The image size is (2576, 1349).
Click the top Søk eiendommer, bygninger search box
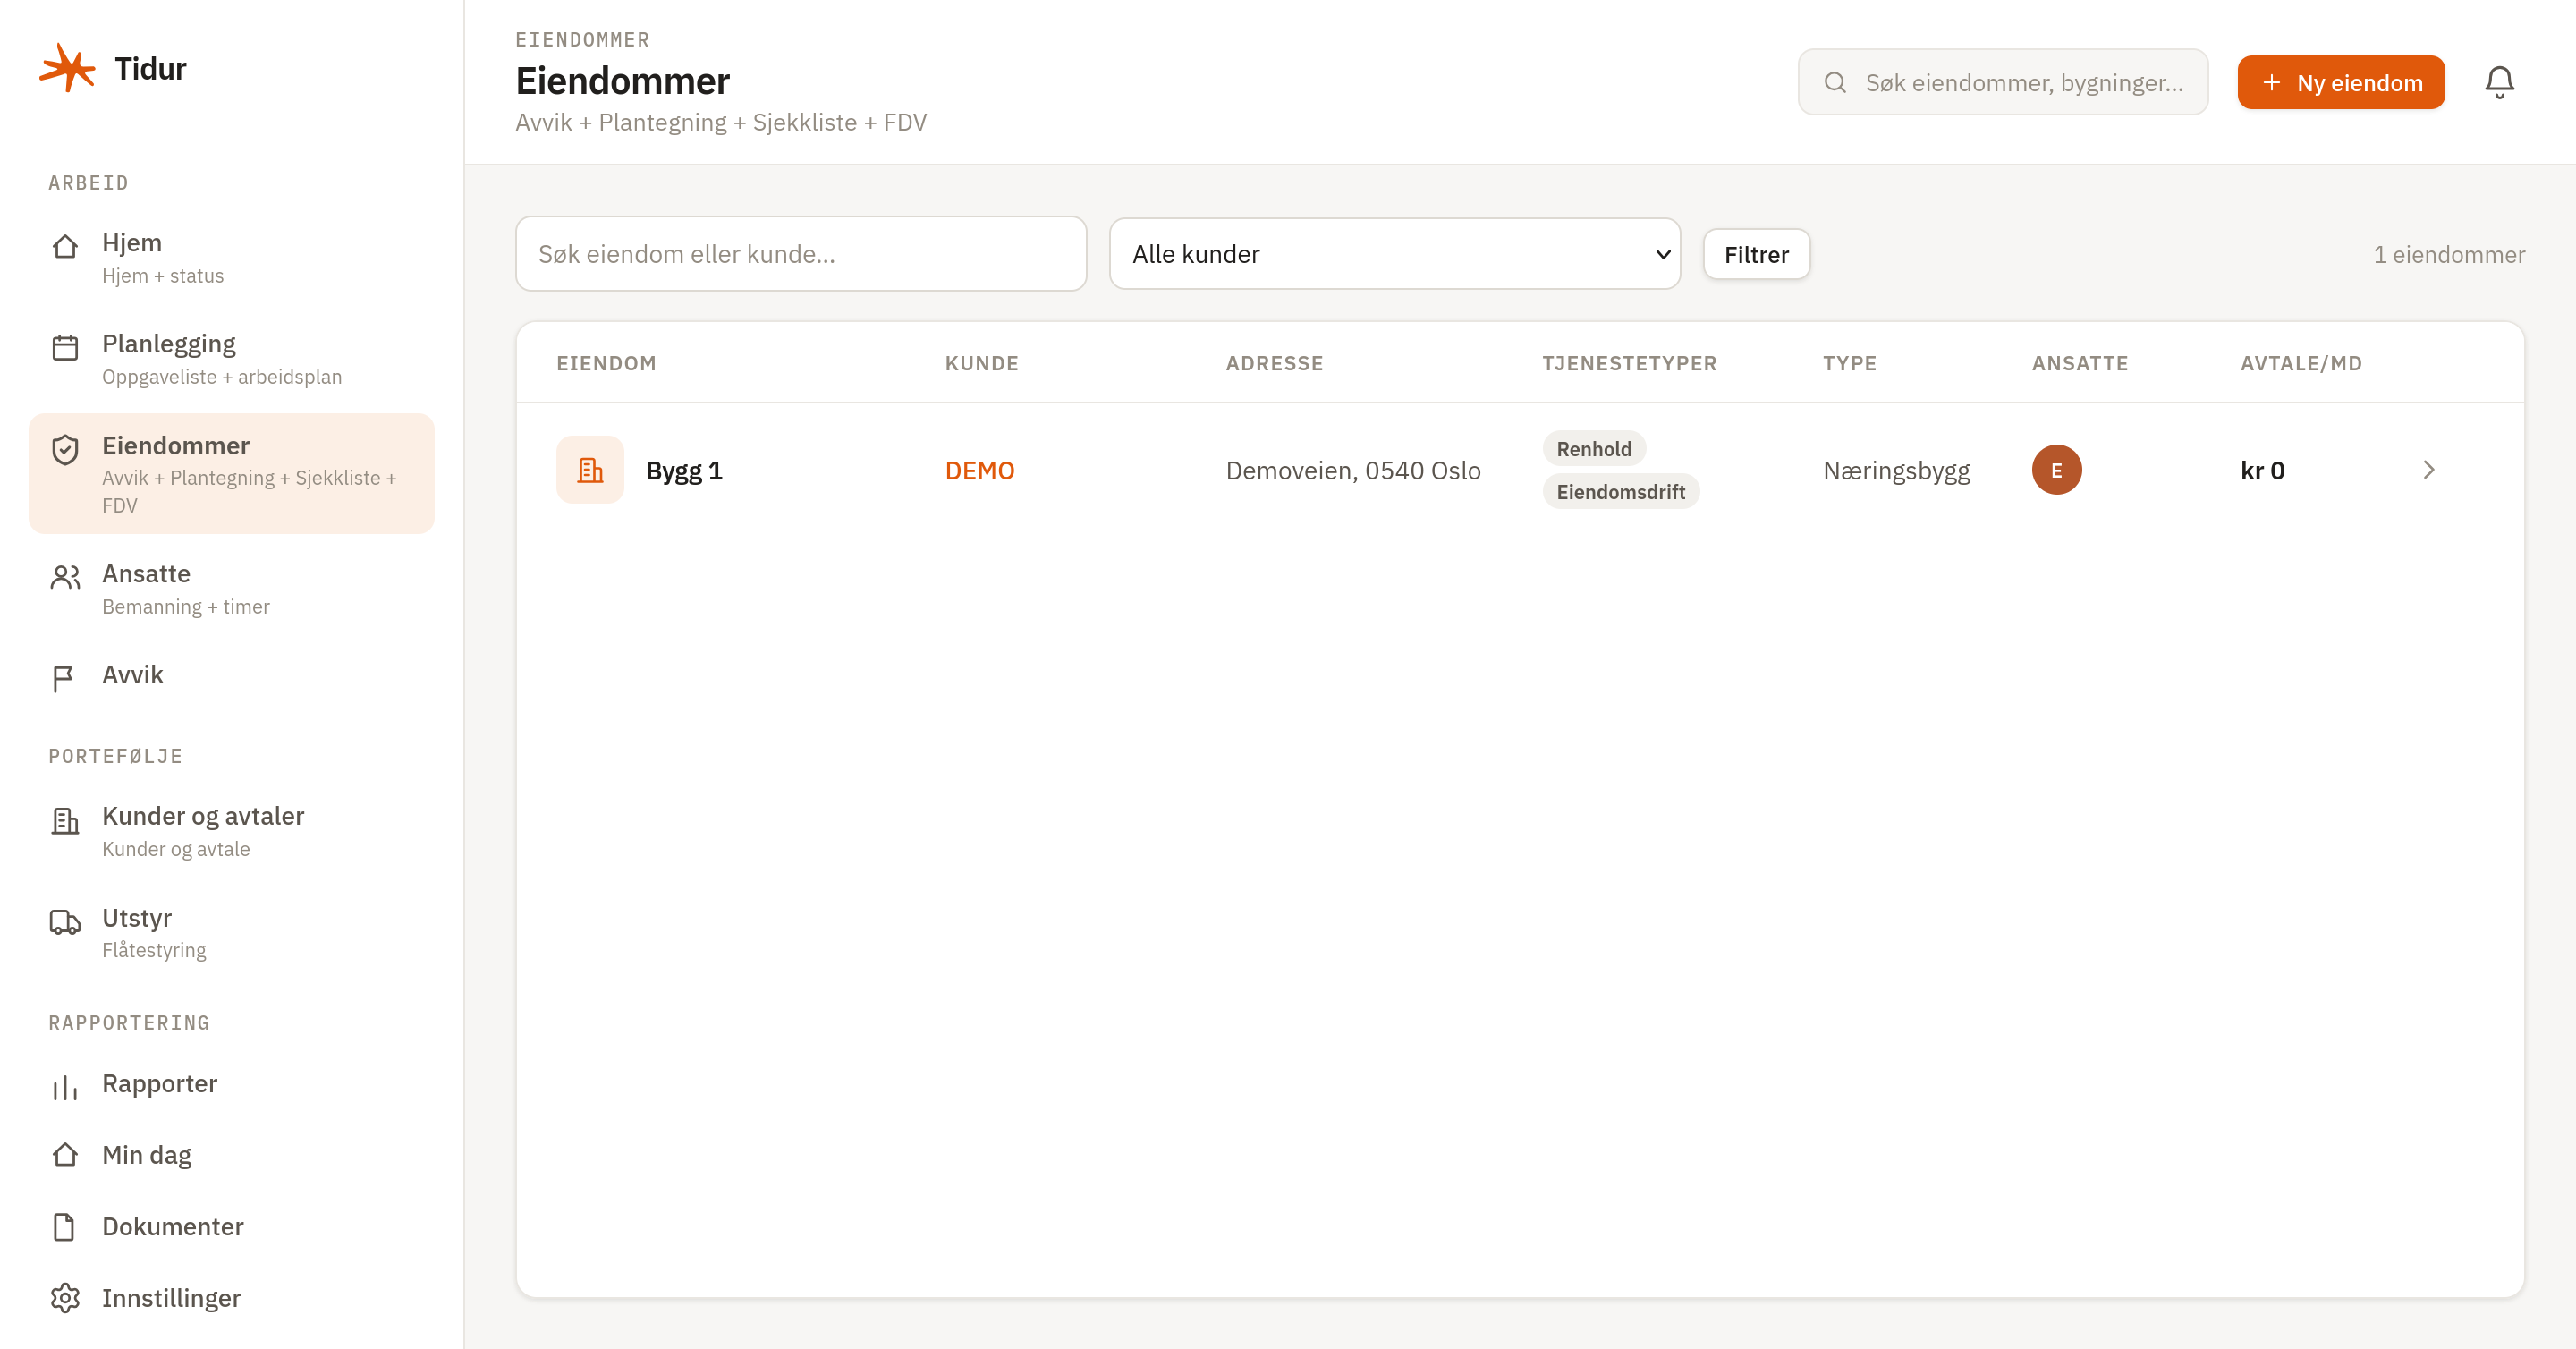[2002, 82]
